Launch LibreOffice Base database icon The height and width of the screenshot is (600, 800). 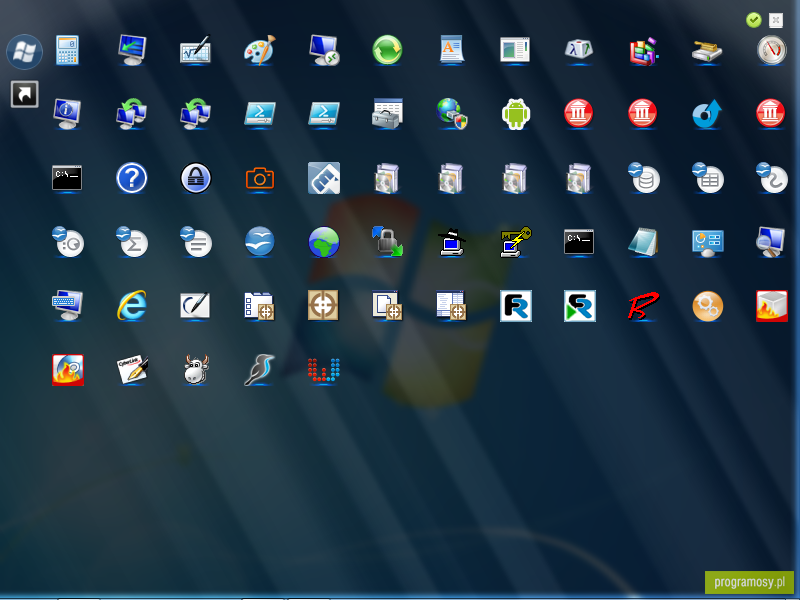click(643, 178)
